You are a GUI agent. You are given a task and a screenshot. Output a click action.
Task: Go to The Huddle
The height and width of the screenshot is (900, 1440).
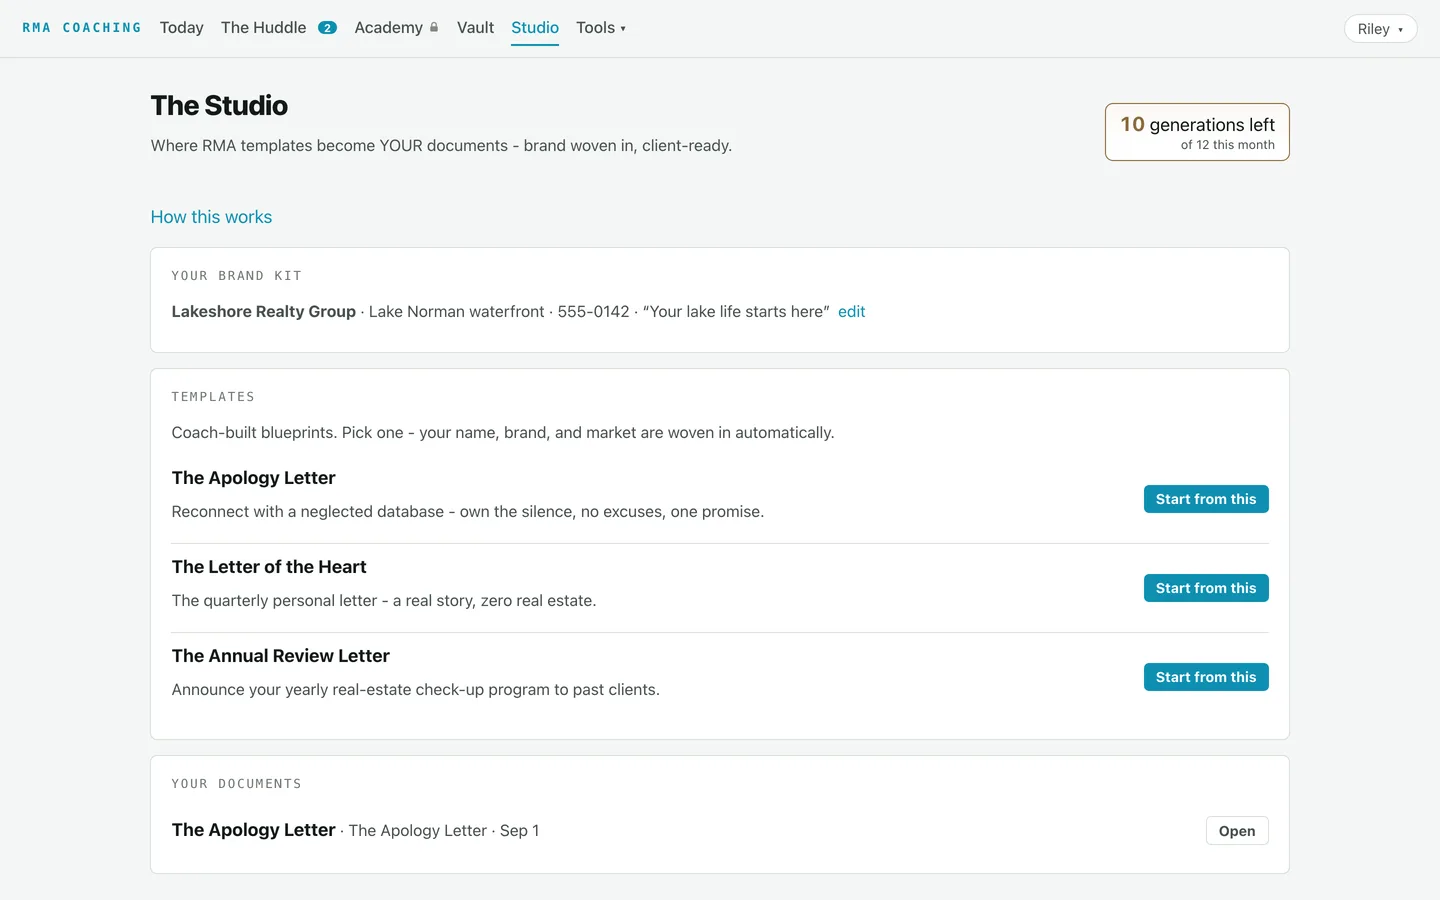[x=264, y=28]
